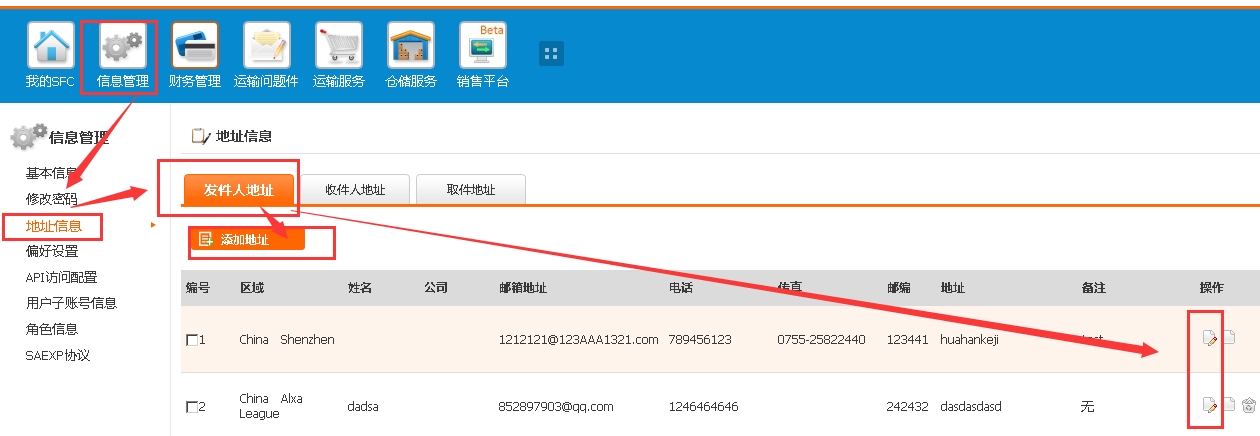The image size is (1260, 436).
Task: Click the 添加地址 button
Action: [x=246, y=239]
